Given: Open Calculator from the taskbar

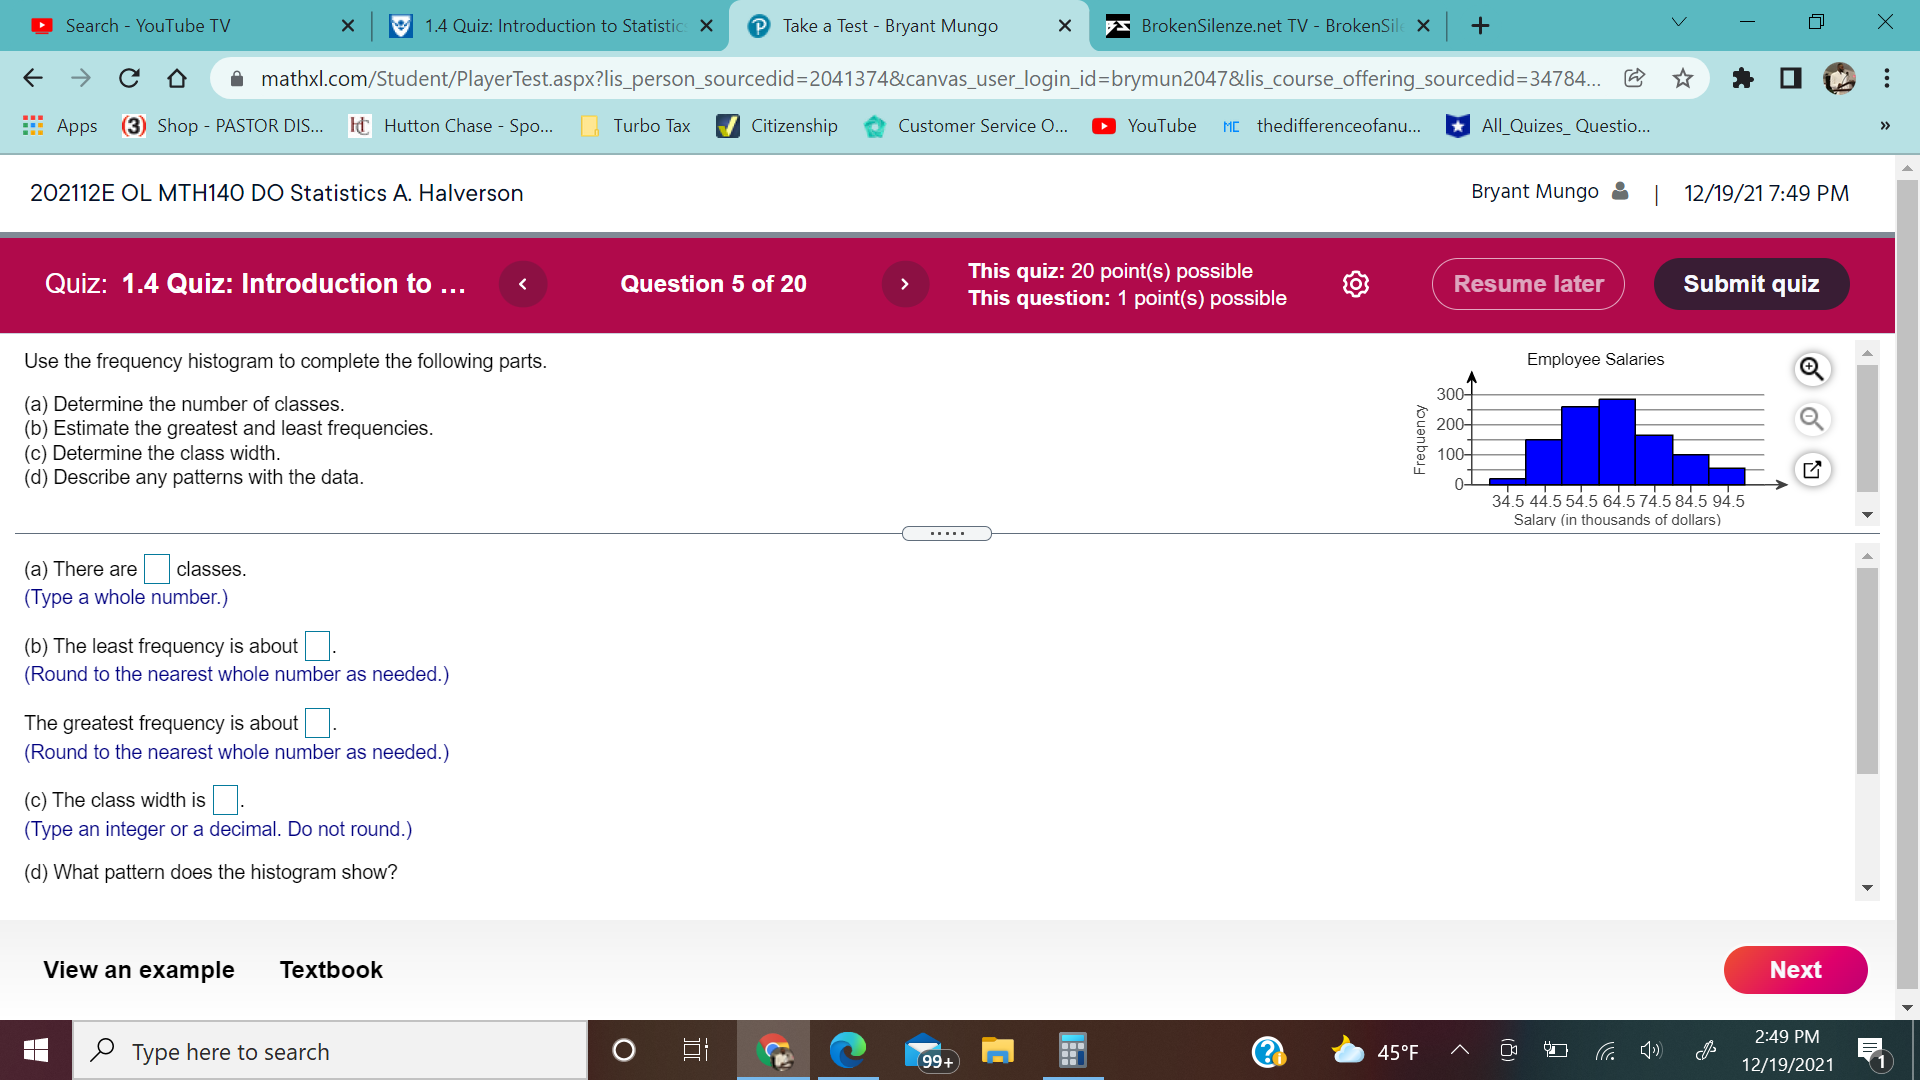Looking at the screenshot, I should click(1072, 1051).
